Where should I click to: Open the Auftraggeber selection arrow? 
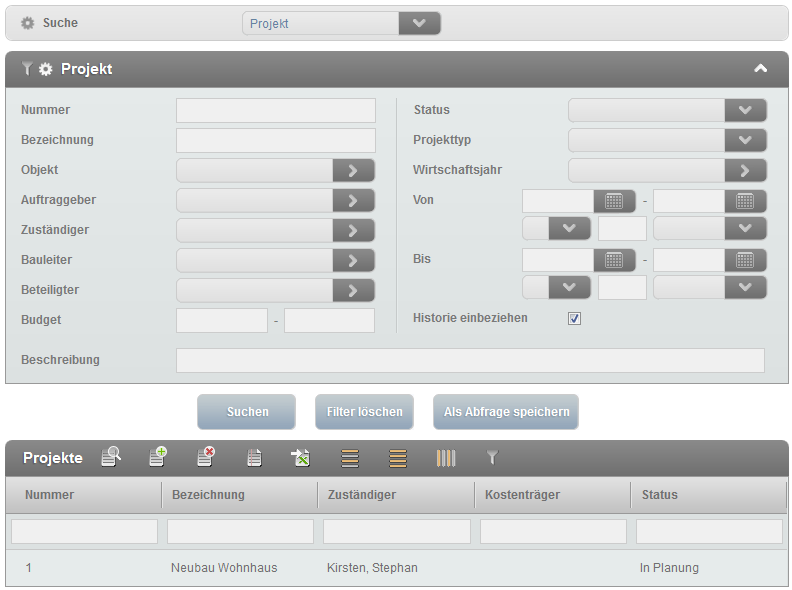[x=353, y=200]
